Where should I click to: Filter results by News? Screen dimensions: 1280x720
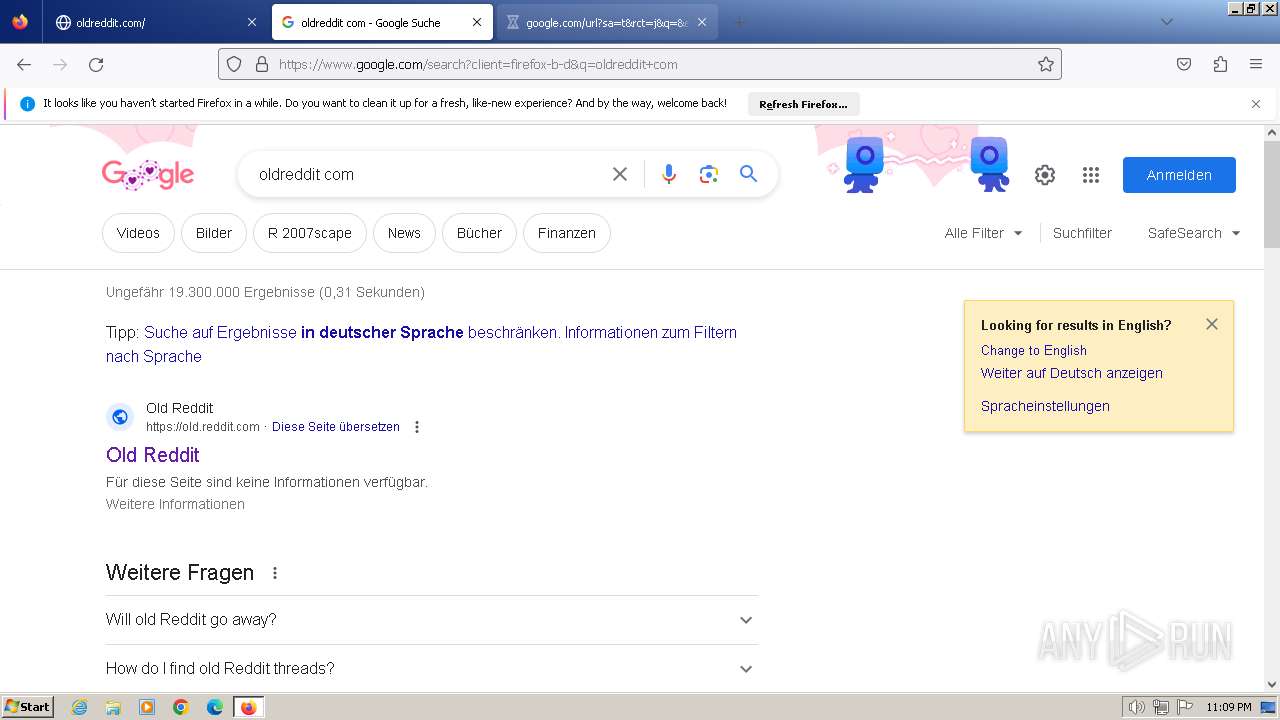coord(404,233)
